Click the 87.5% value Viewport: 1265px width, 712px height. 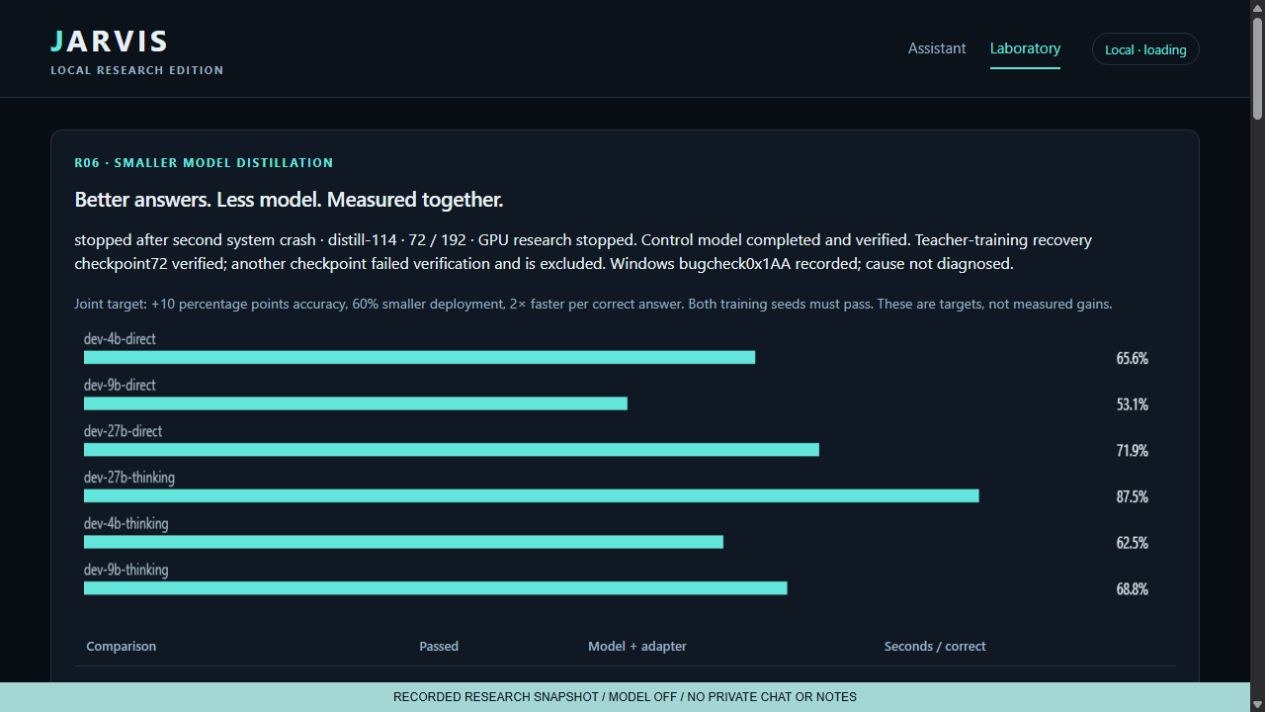click(x=1132, y=496)
